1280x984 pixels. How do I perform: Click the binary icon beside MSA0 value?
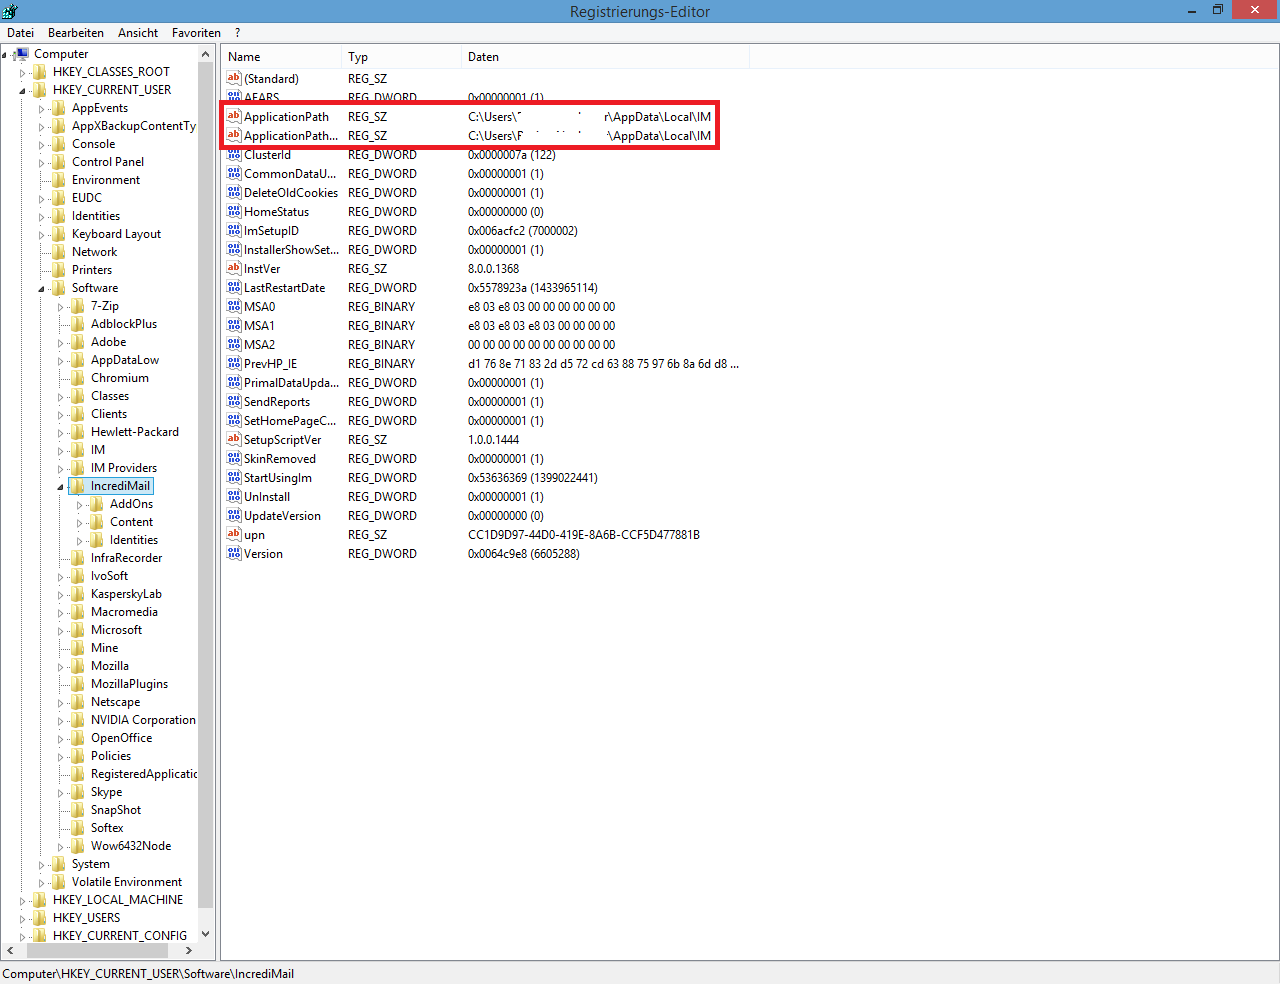click(234, 307)
